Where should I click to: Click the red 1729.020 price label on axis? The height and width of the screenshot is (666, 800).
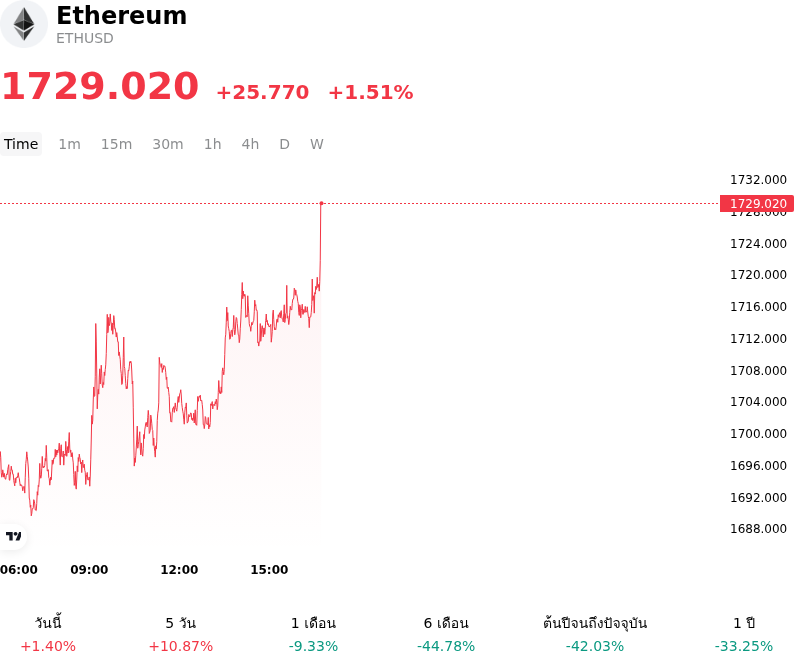(757, 204)
